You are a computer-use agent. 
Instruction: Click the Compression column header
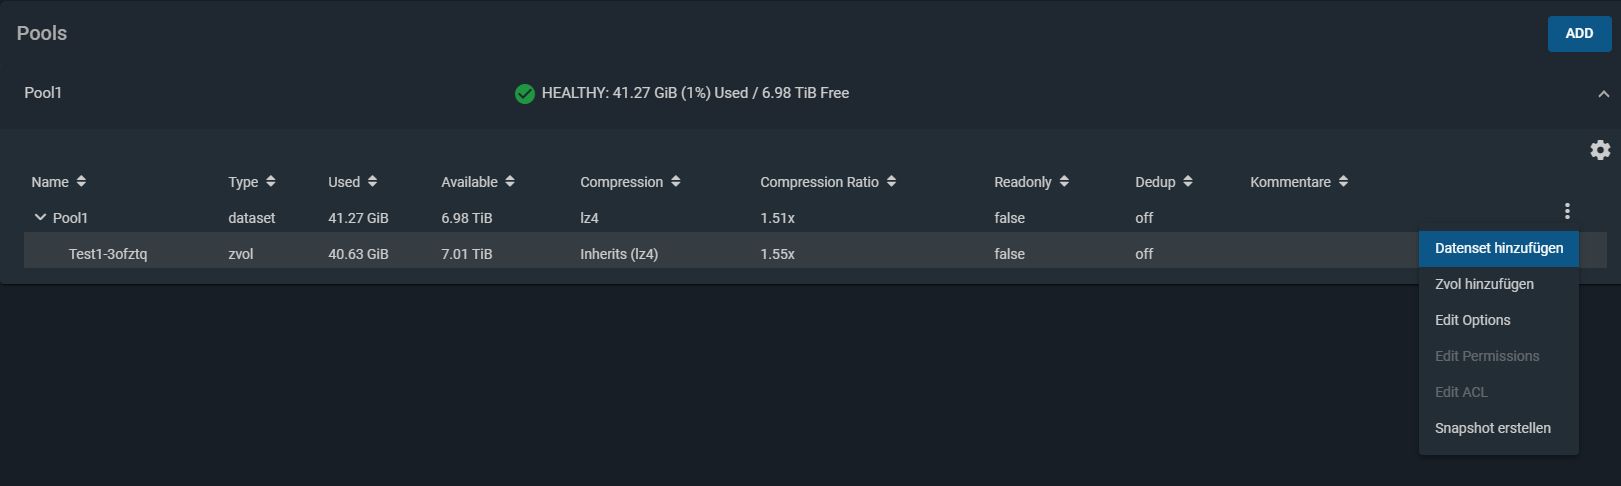(x=621, y=182)
